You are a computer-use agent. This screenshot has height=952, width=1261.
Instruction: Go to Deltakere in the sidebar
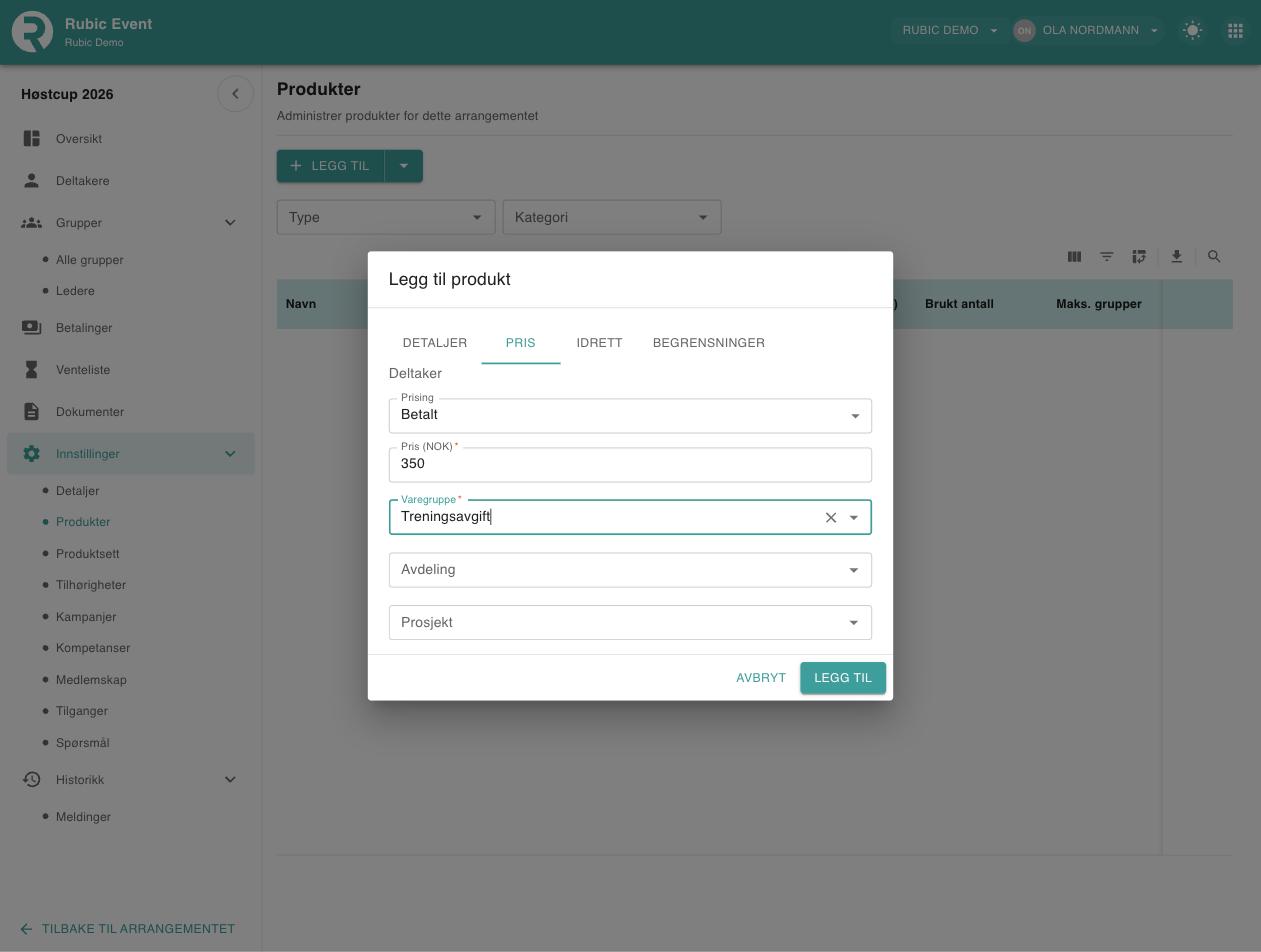point(130,181)
